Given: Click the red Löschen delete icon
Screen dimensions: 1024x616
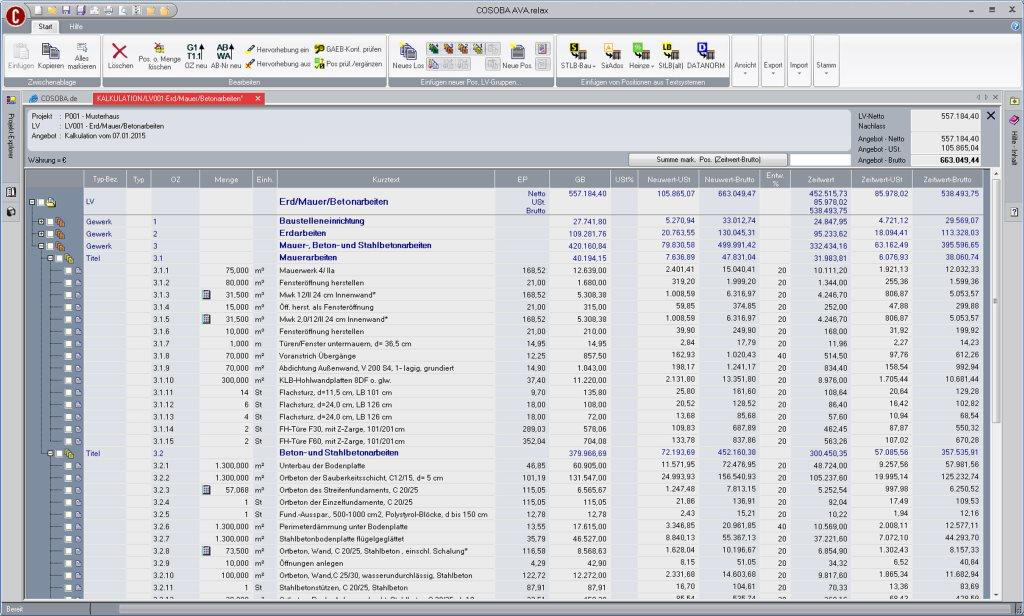Looking at the screenshot, I should (120, 51).
